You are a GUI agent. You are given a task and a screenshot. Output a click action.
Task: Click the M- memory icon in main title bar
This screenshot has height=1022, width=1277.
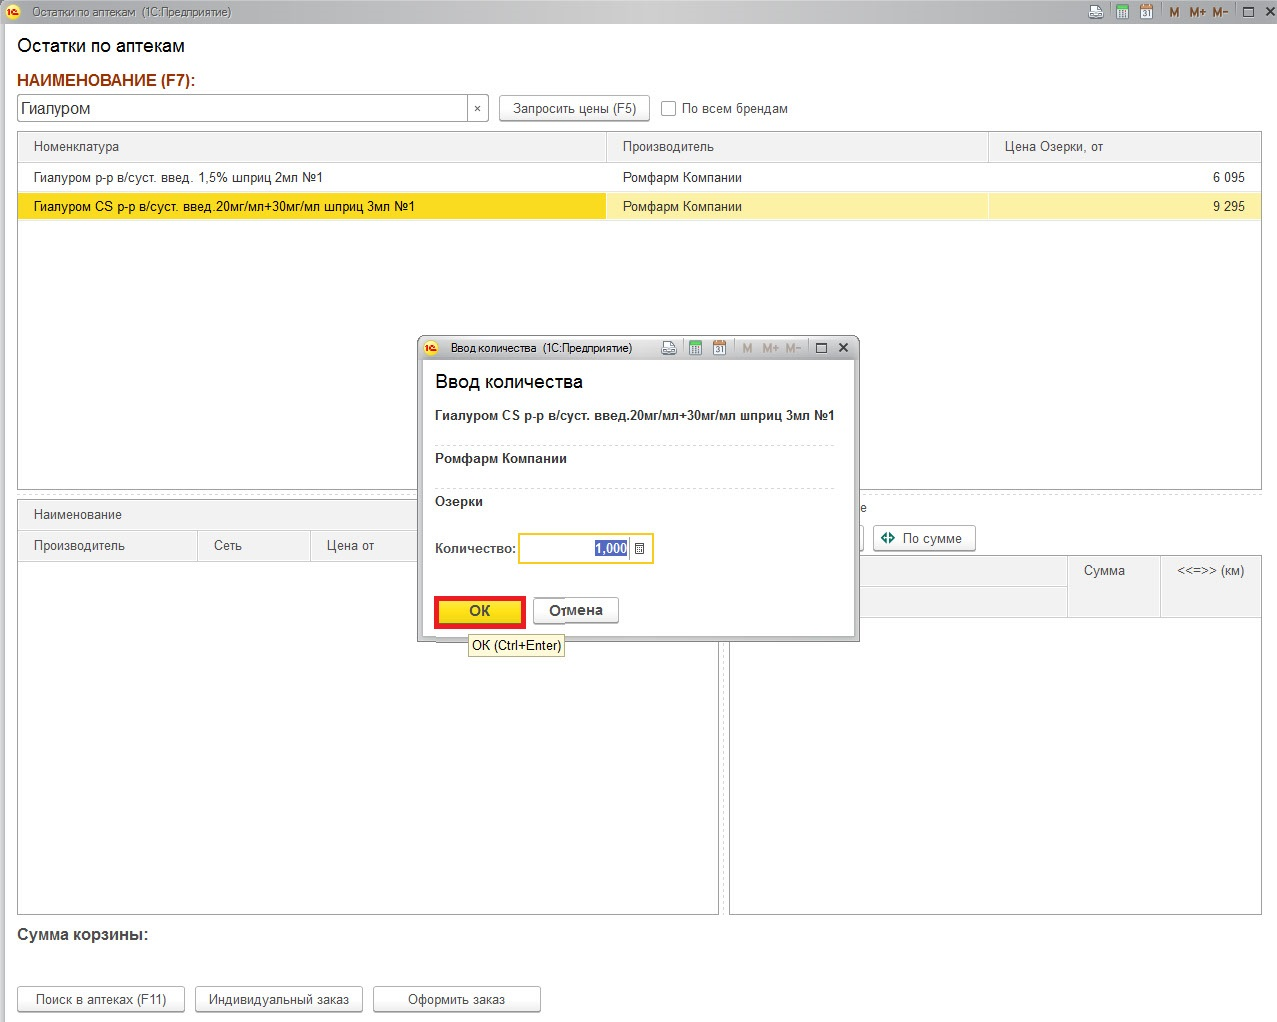[x=1220, y=12]
